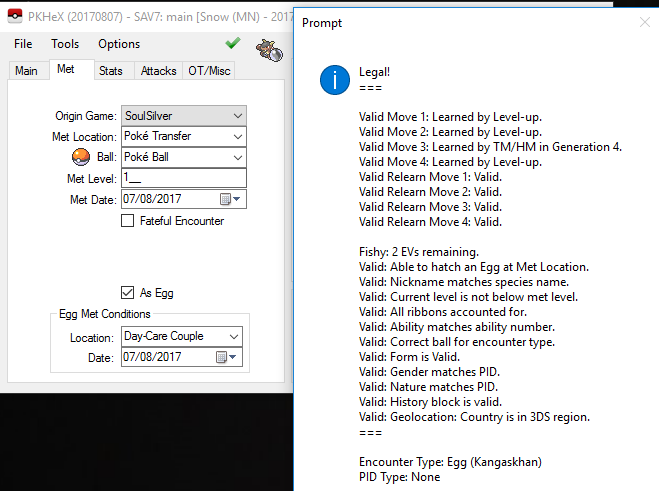The width and height of the screenshot is (659, 491).
Task: Click 'Valid Move 2: Learned by Level-up.' line
Action: (450, 132)
